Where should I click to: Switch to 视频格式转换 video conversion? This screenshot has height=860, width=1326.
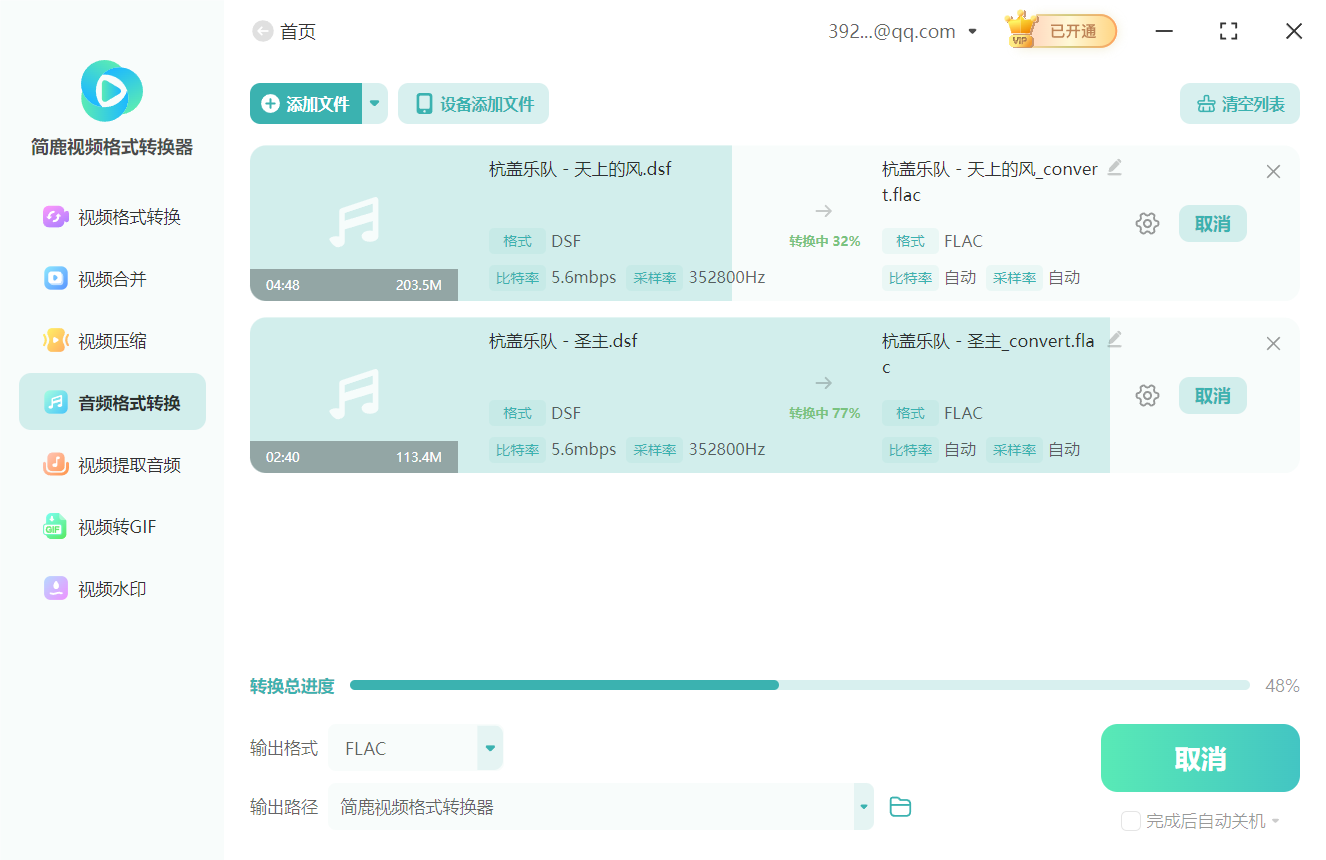111,216
